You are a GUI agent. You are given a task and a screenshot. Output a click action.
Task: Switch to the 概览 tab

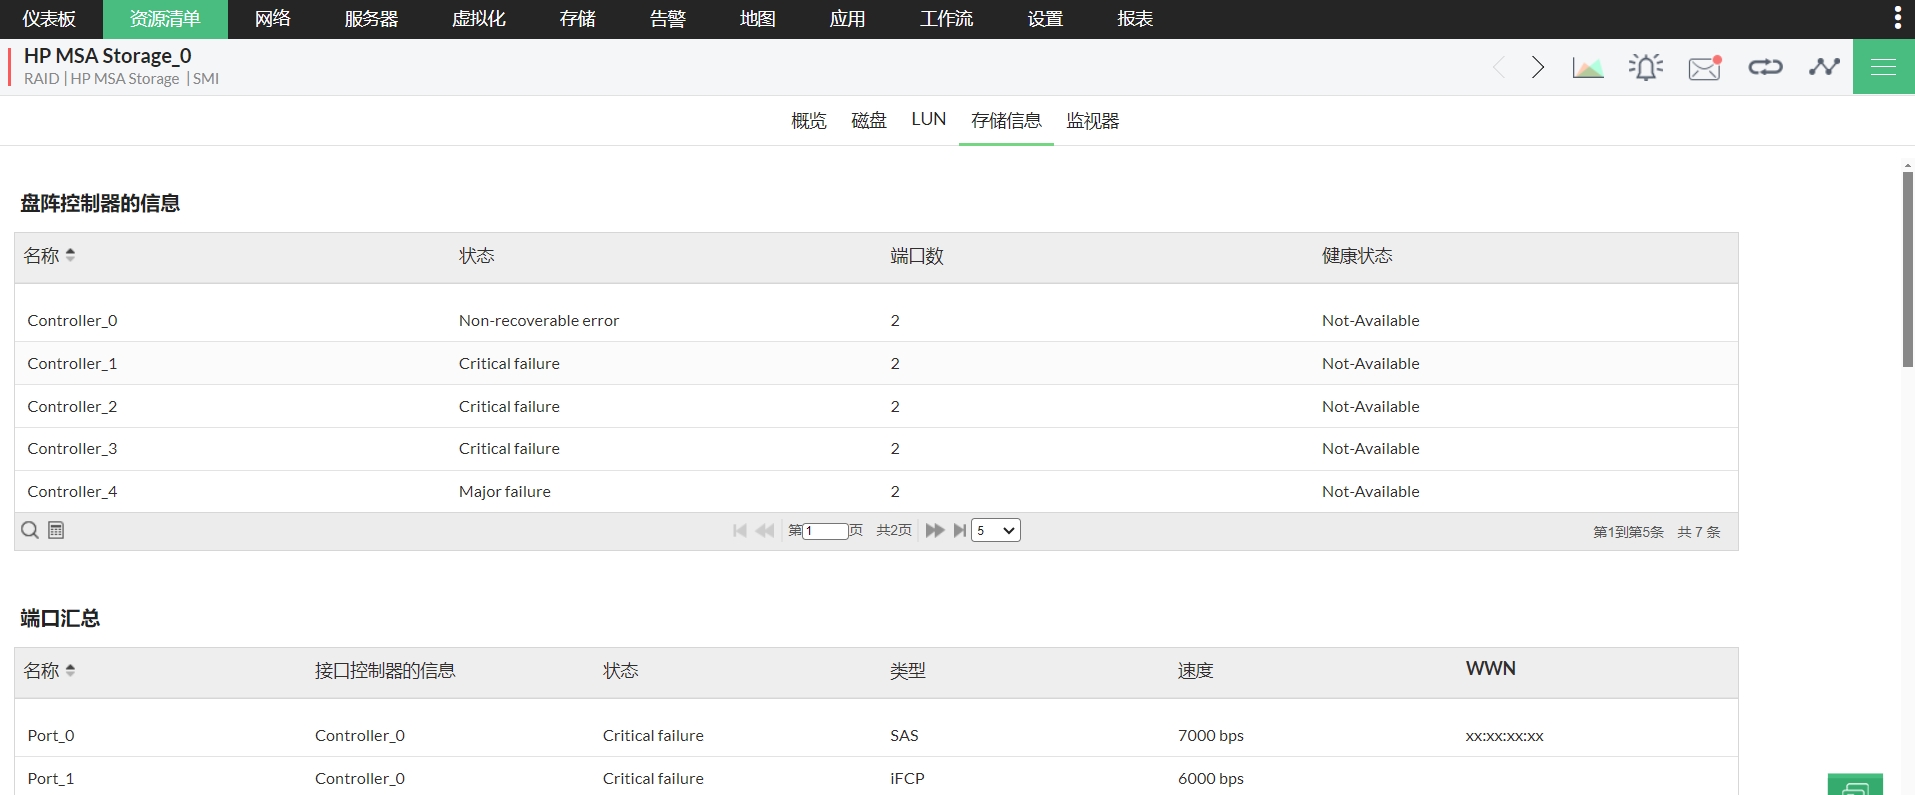click(809, 121)
